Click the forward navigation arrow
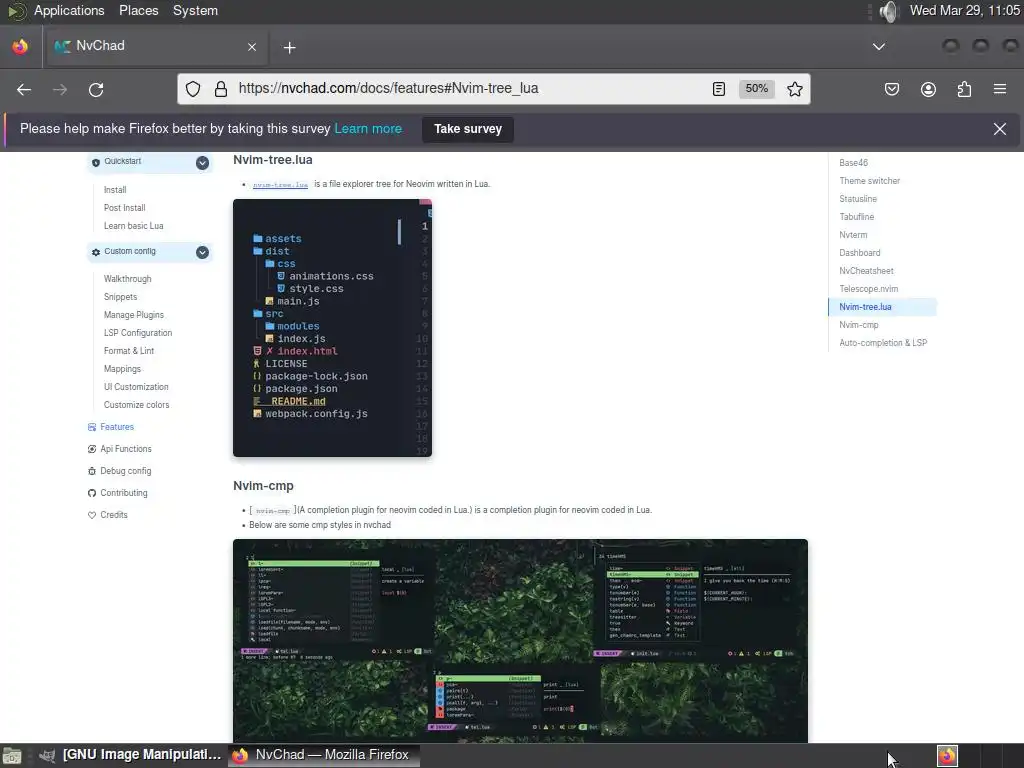This screenshot has height=768, width=1024. [x=60, y=89]
